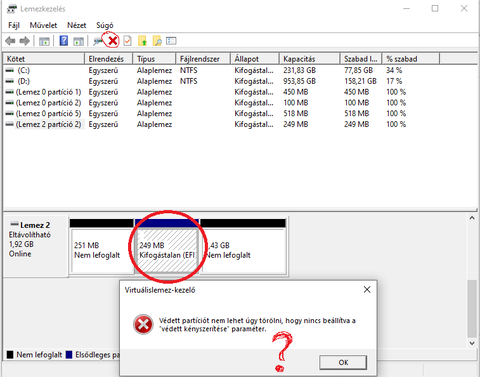Screen dimensions: 480x377
Task: Sort by the Elrendezés column header
Action: point(109,59)
